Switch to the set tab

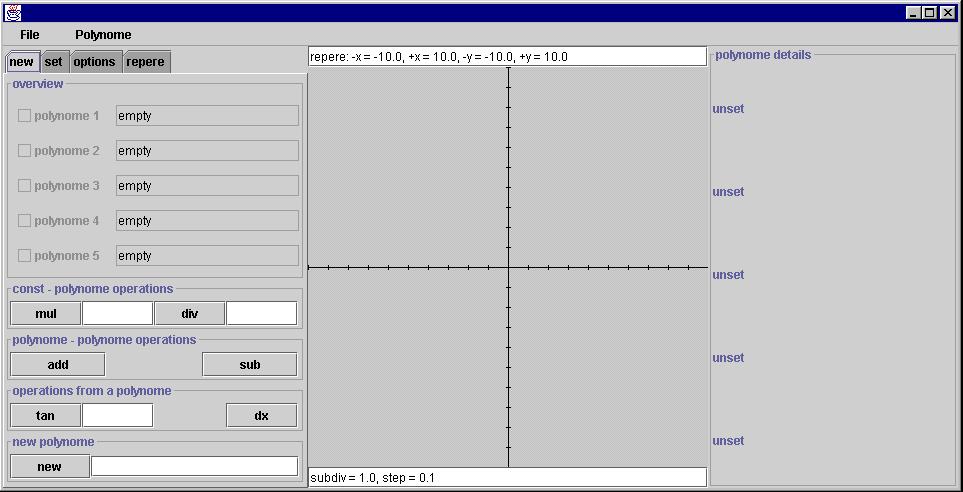click(53, 62)
